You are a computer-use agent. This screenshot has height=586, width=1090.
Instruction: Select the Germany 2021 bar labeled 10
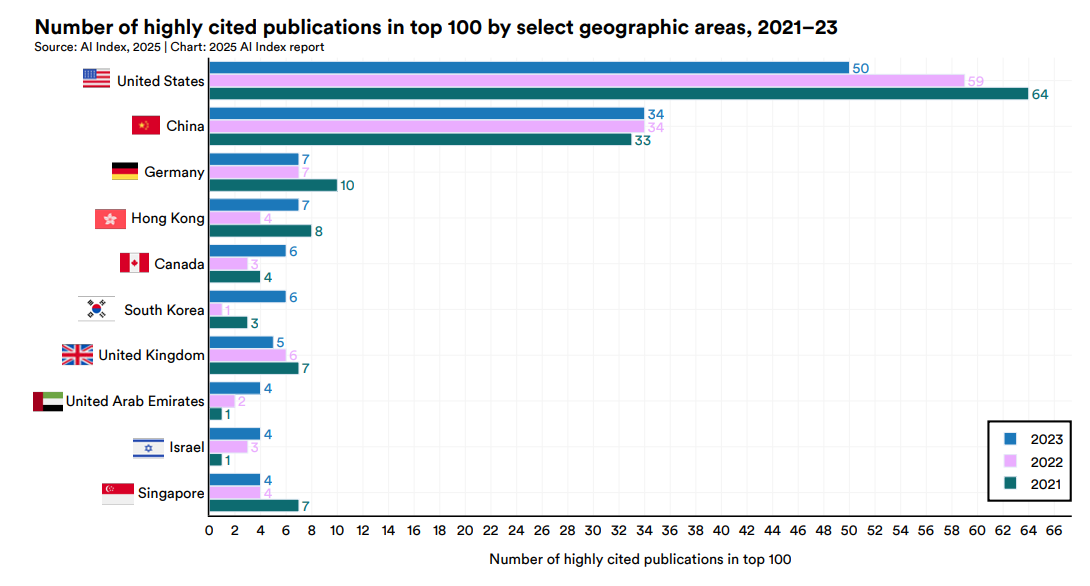pos(273,185)
